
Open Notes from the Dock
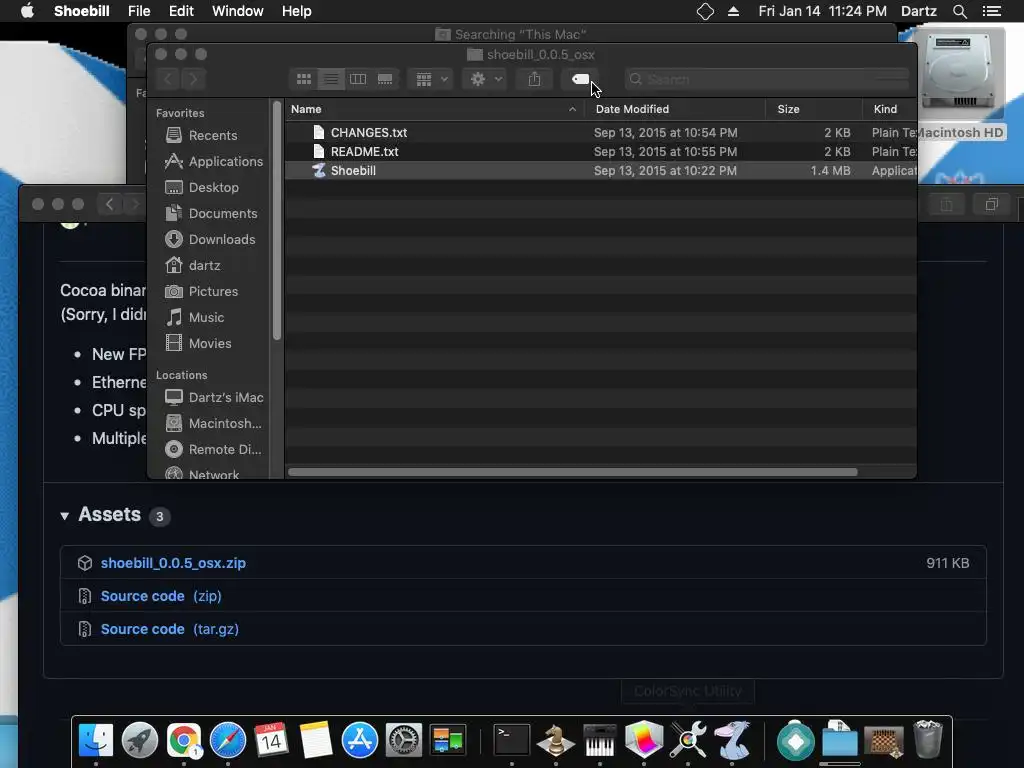316,741
